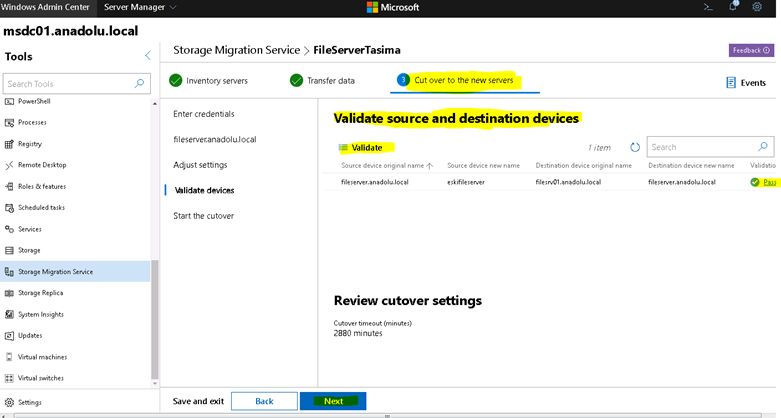
Task: Open the Events panel
Action: tap(746, 83)
